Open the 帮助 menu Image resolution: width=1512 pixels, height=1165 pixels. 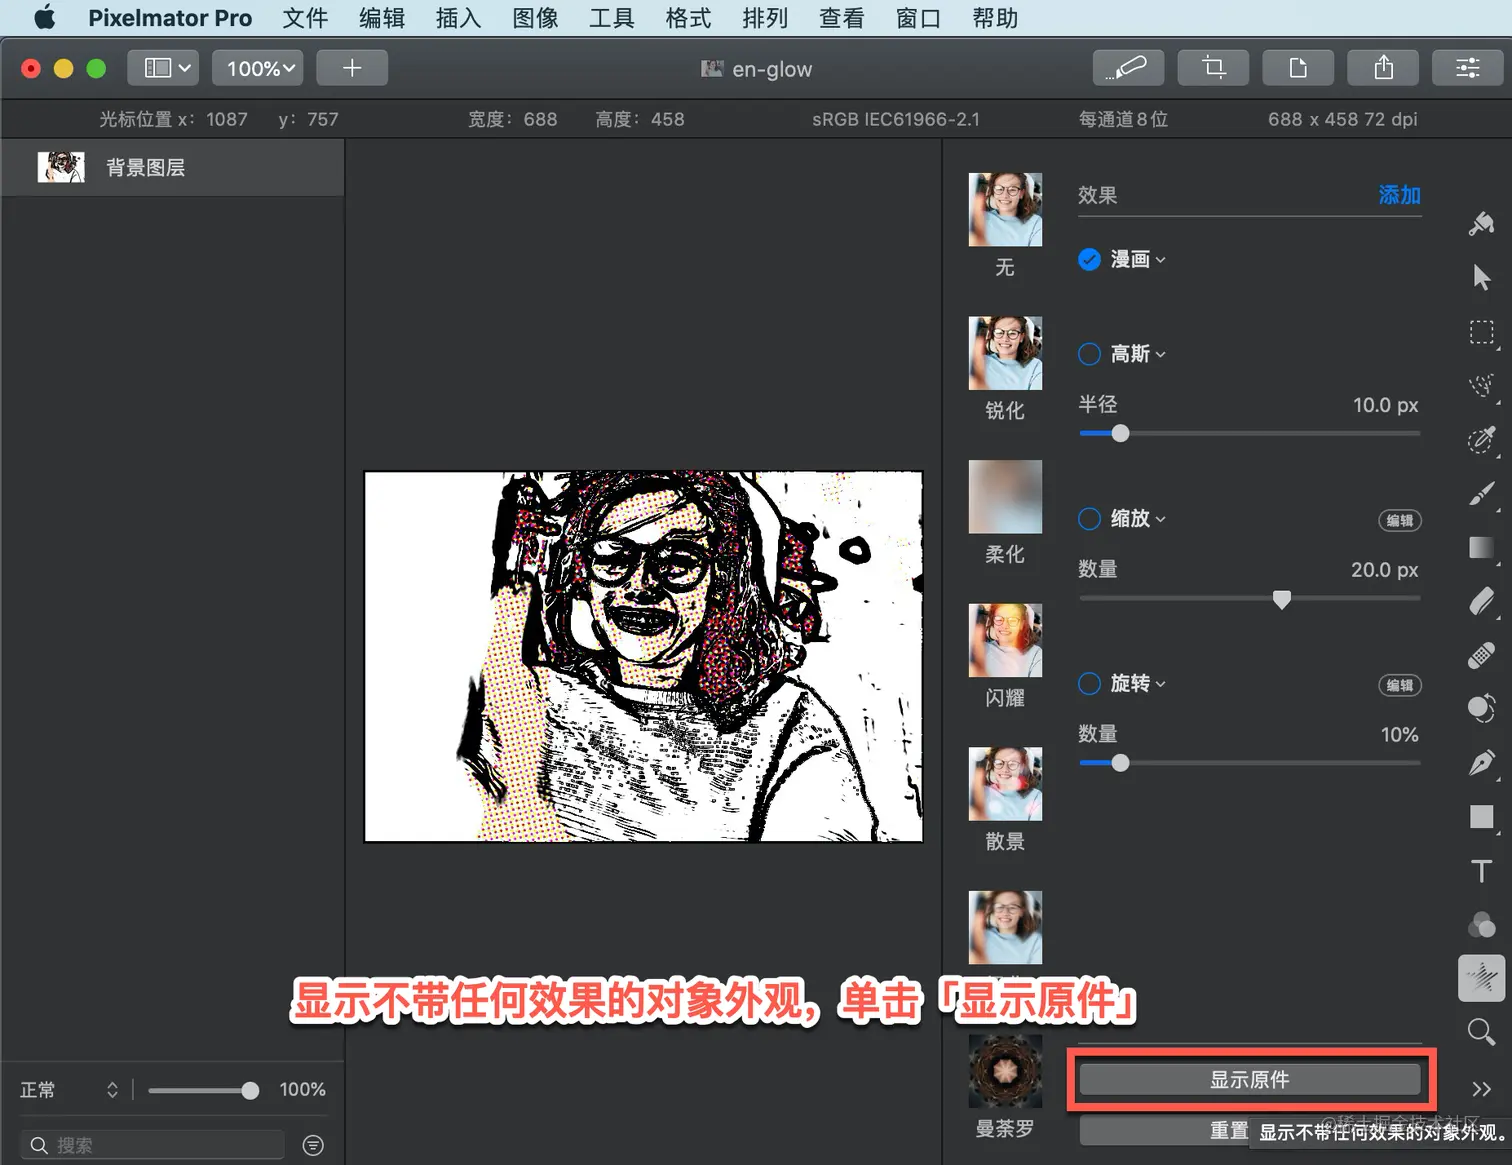point(995,18)
